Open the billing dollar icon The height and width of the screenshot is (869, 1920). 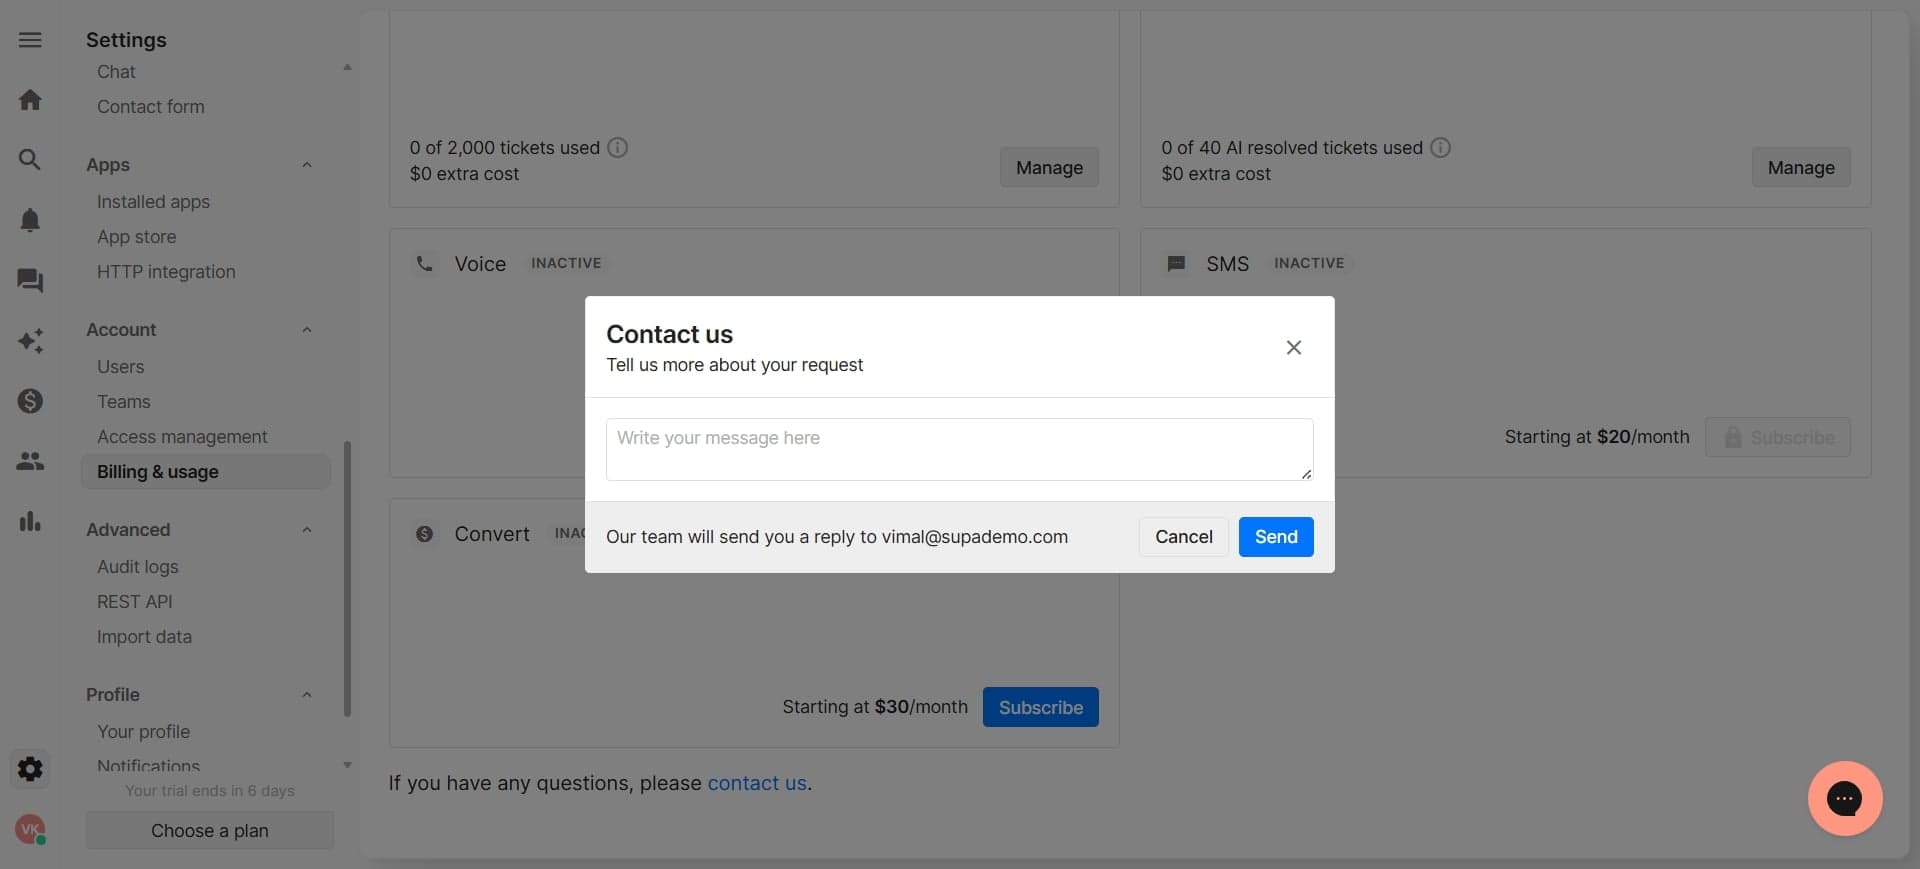pyautogui.click(x=30, y=401)
